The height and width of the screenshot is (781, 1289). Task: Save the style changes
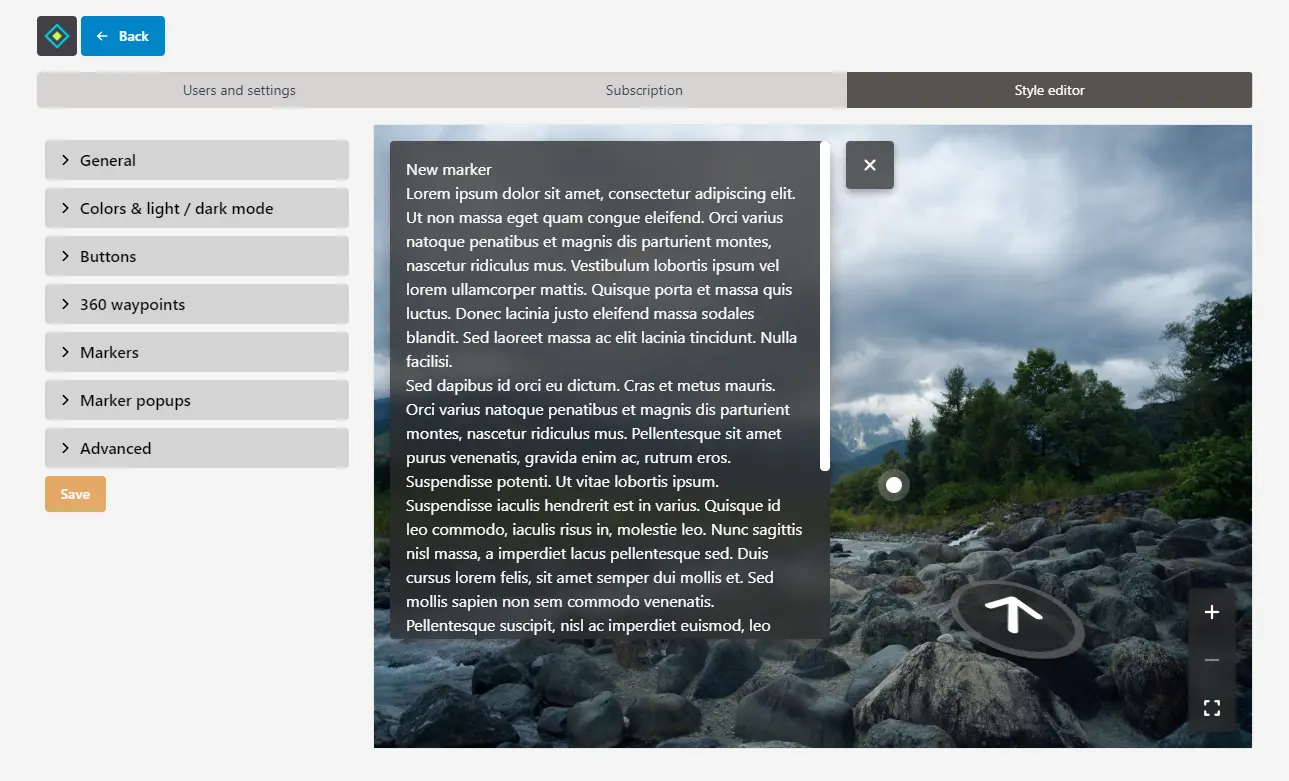(x=75, y=493)
